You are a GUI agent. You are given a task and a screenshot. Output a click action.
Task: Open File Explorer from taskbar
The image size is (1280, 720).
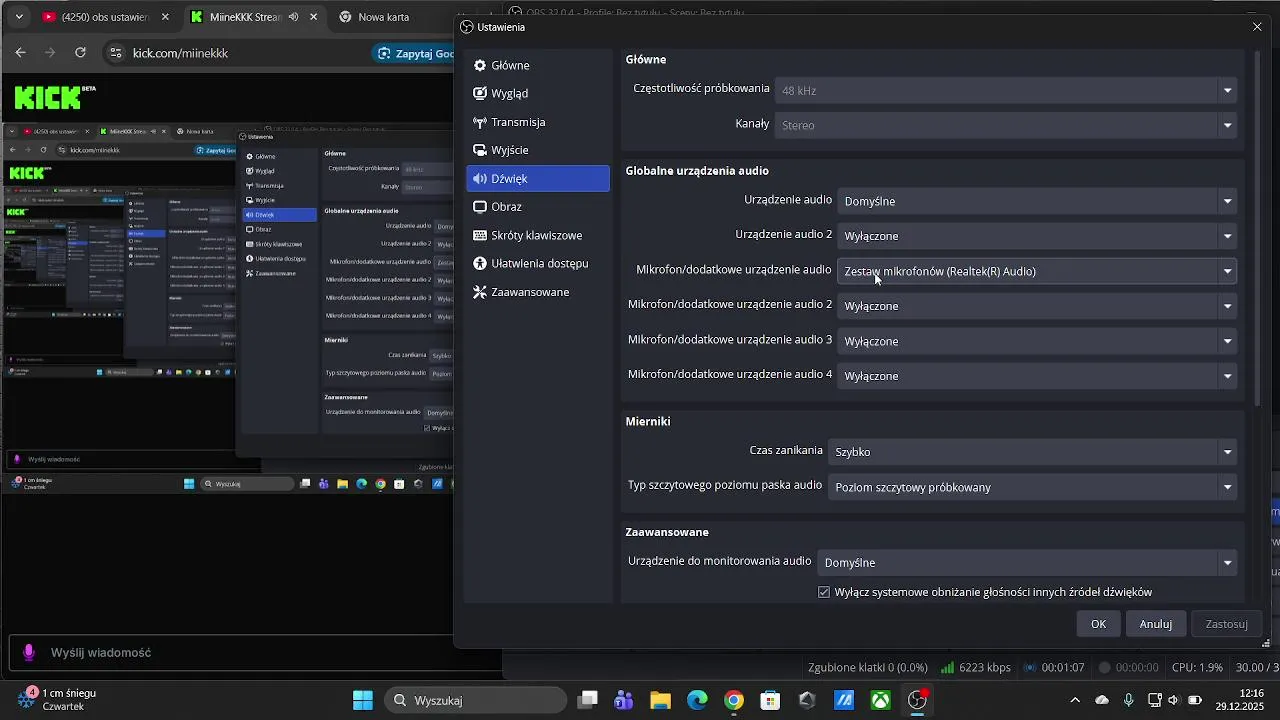660,700
